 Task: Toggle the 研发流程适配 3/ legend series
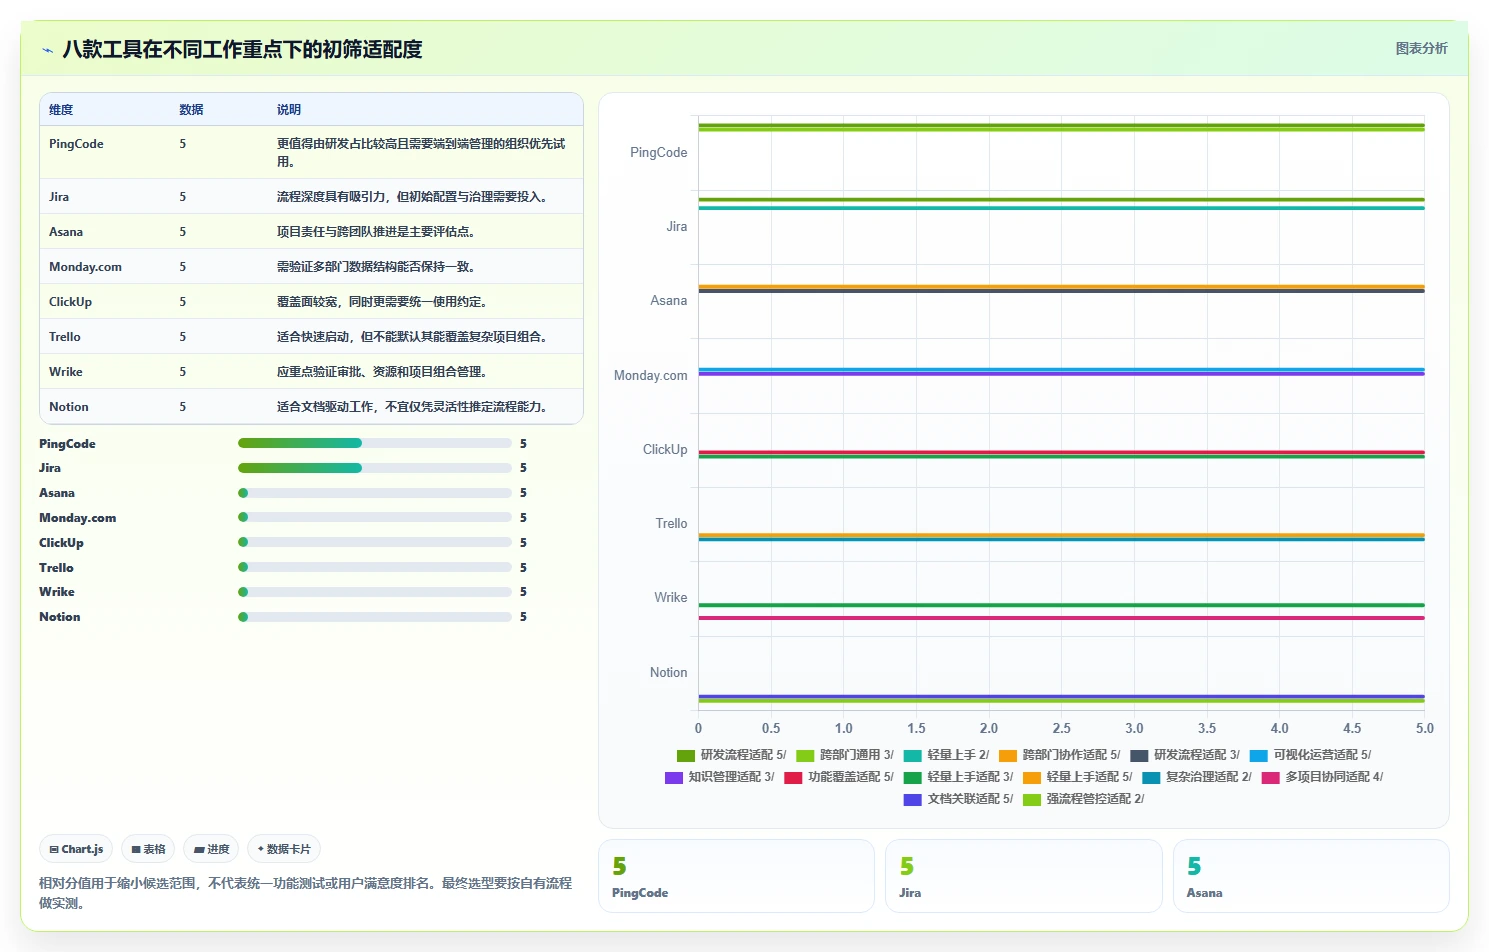click(x=1185, y=755)
